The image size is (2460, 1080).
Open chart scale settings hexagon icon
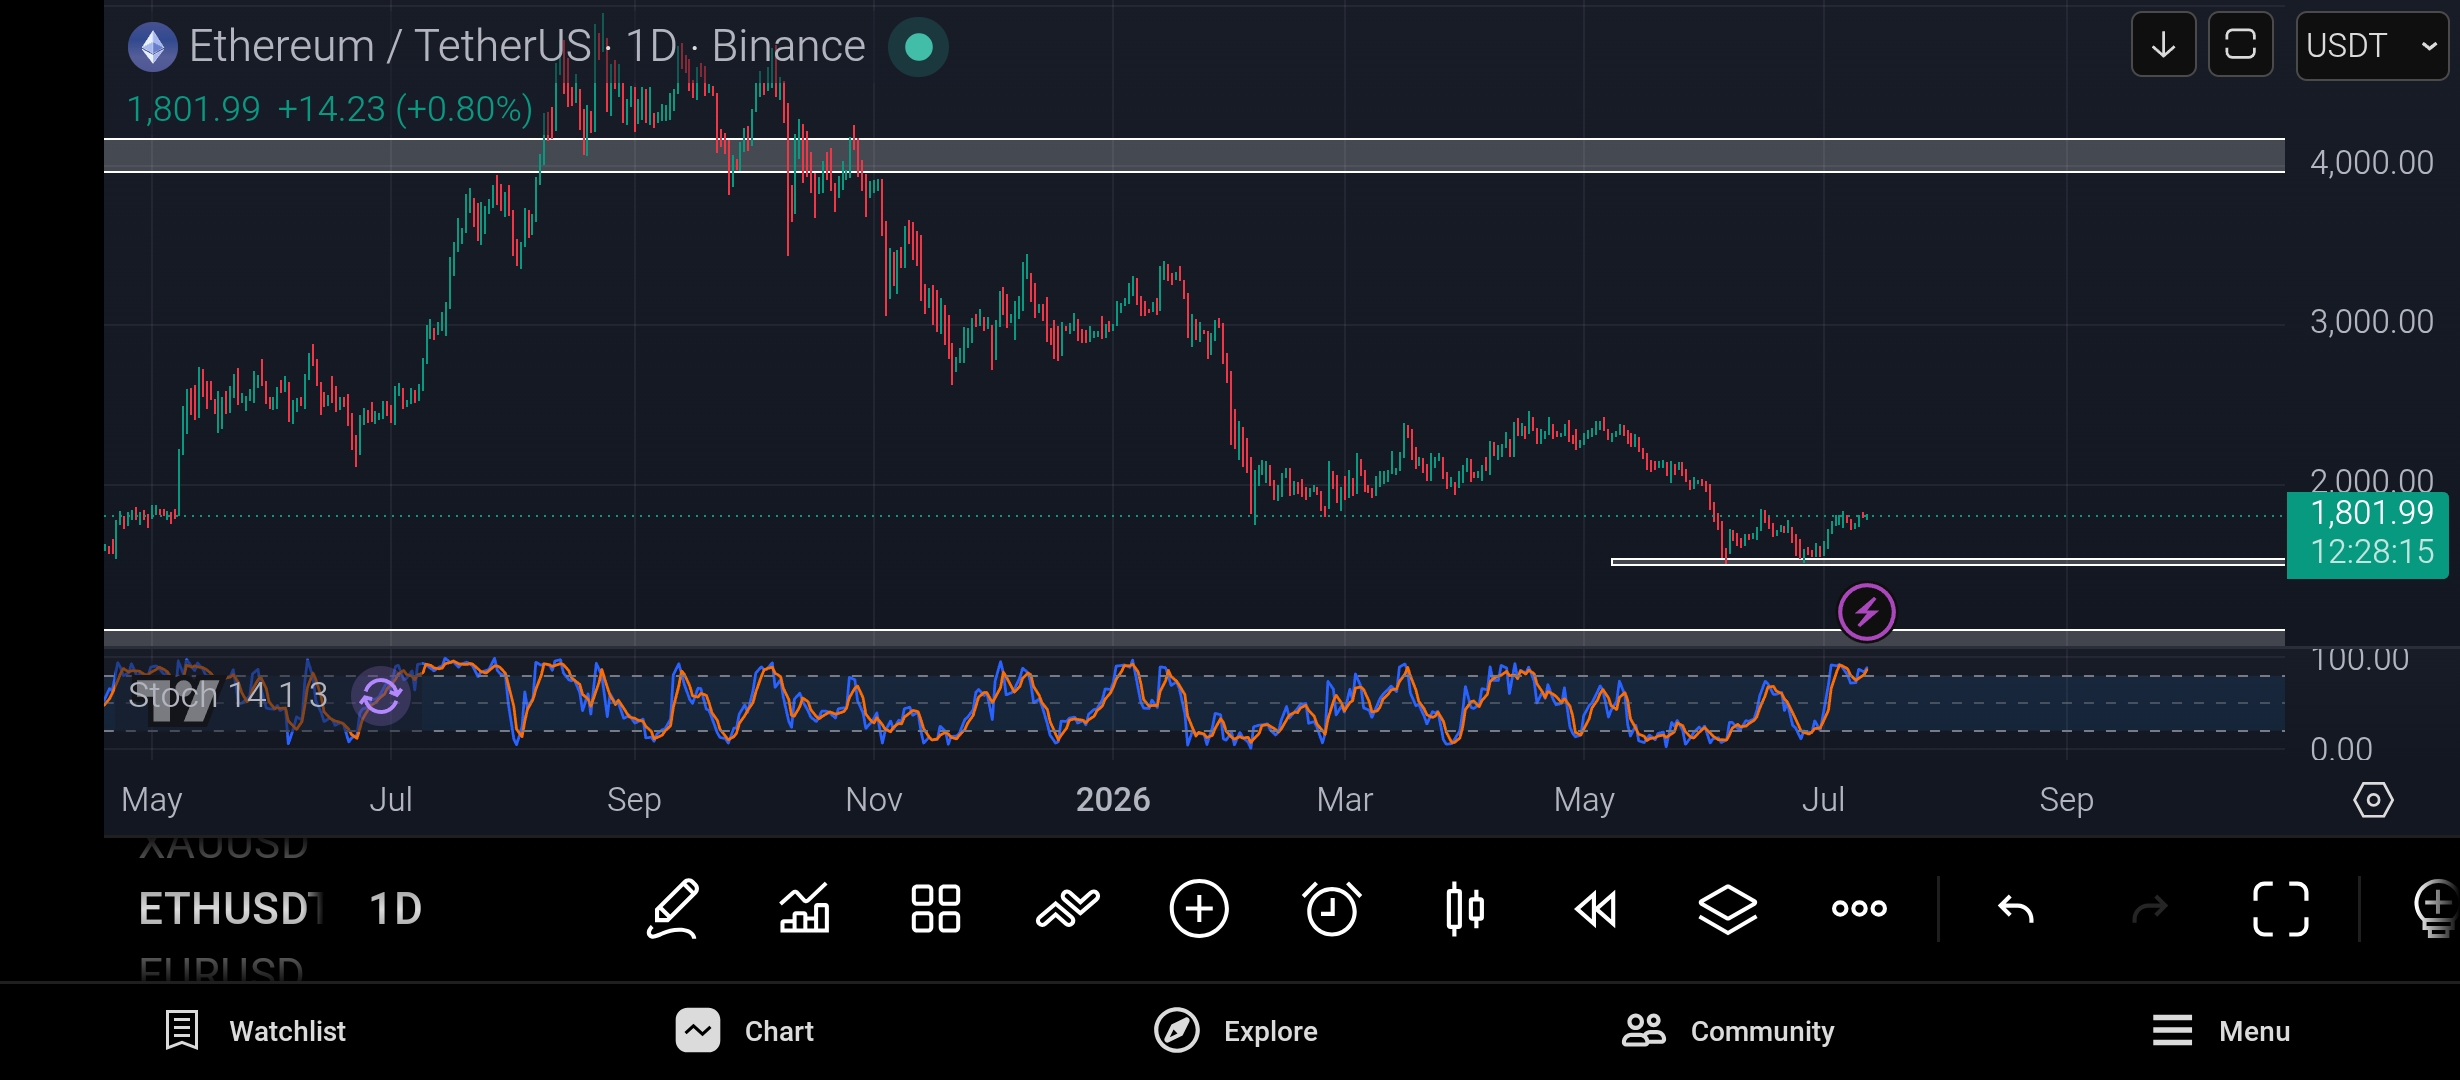[2373, 800]
